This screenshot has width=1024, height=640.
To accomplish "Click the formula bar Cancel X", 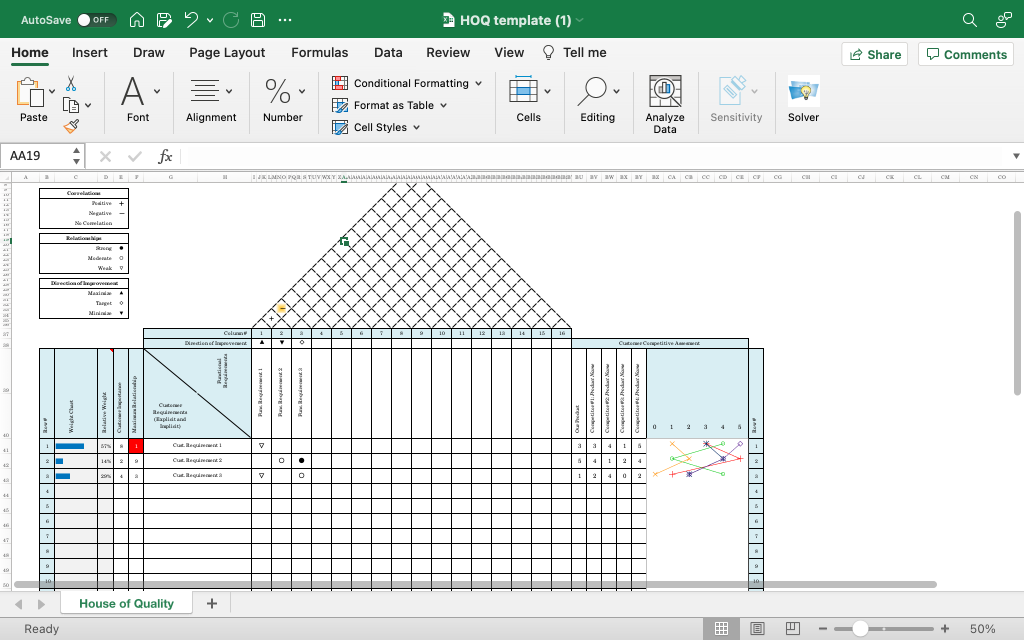I will pos(105,156).
